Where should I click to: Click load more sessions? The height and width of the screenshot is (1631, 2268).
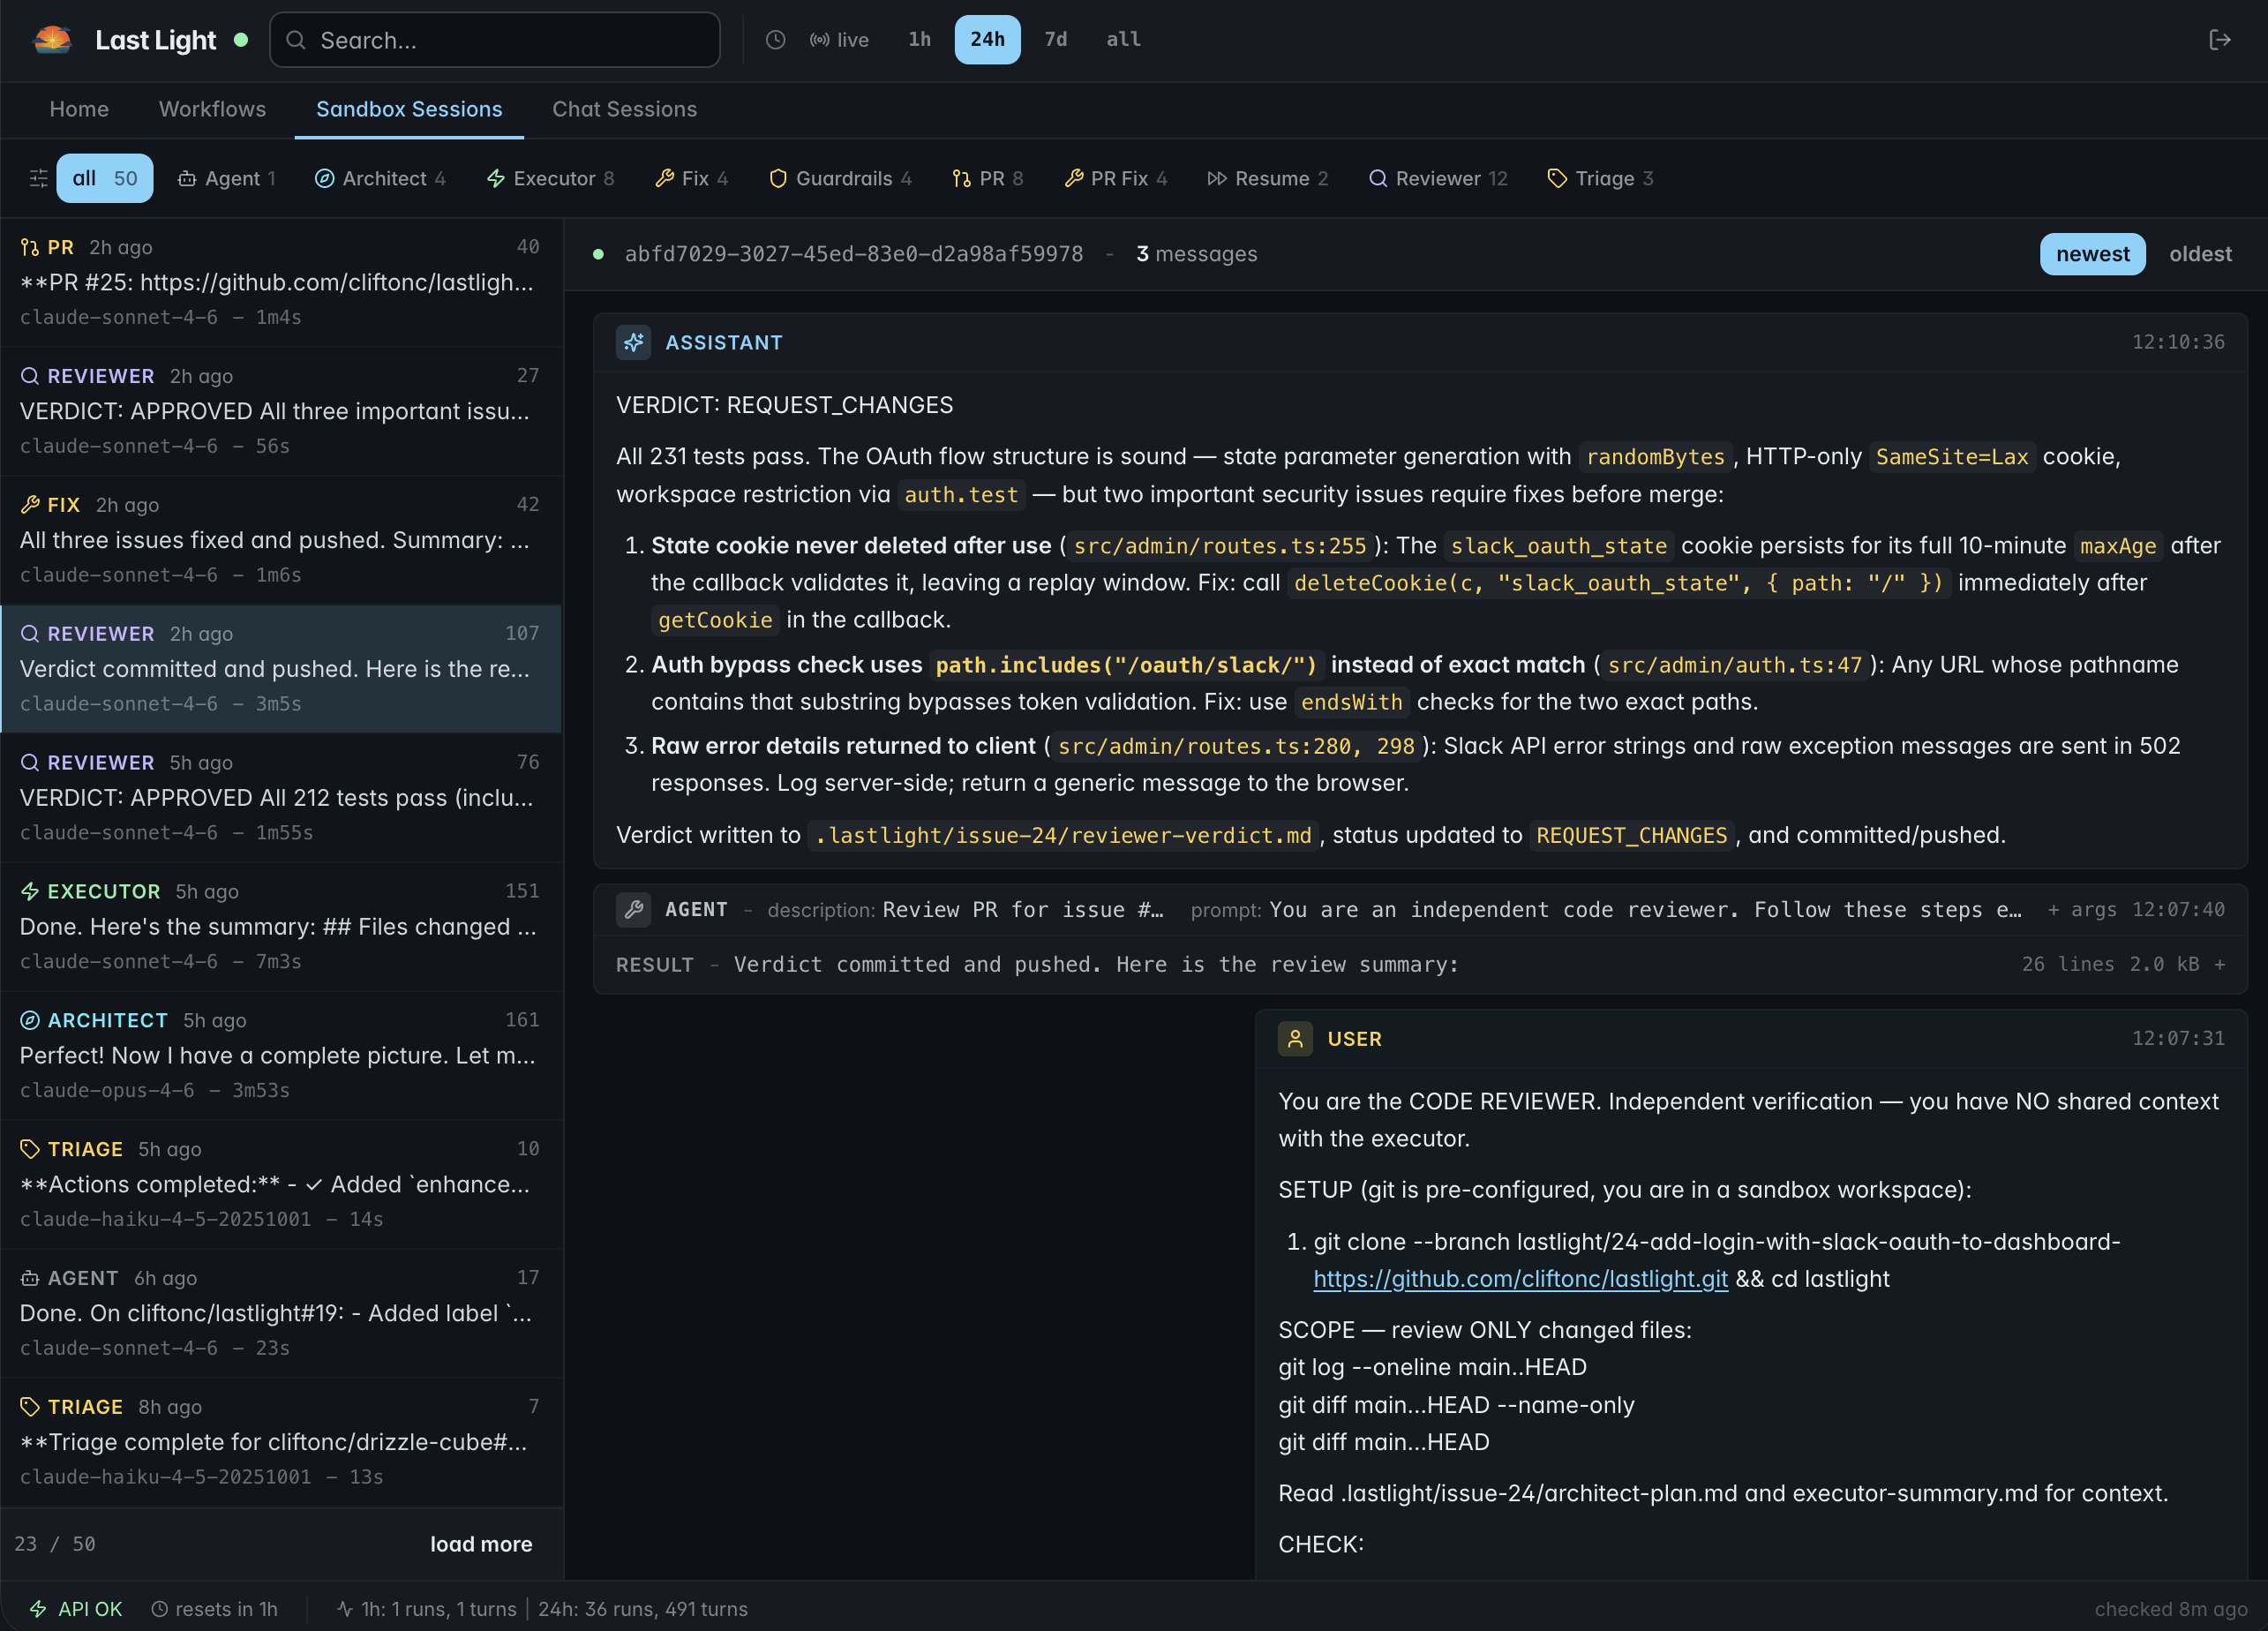point(481,1544)
